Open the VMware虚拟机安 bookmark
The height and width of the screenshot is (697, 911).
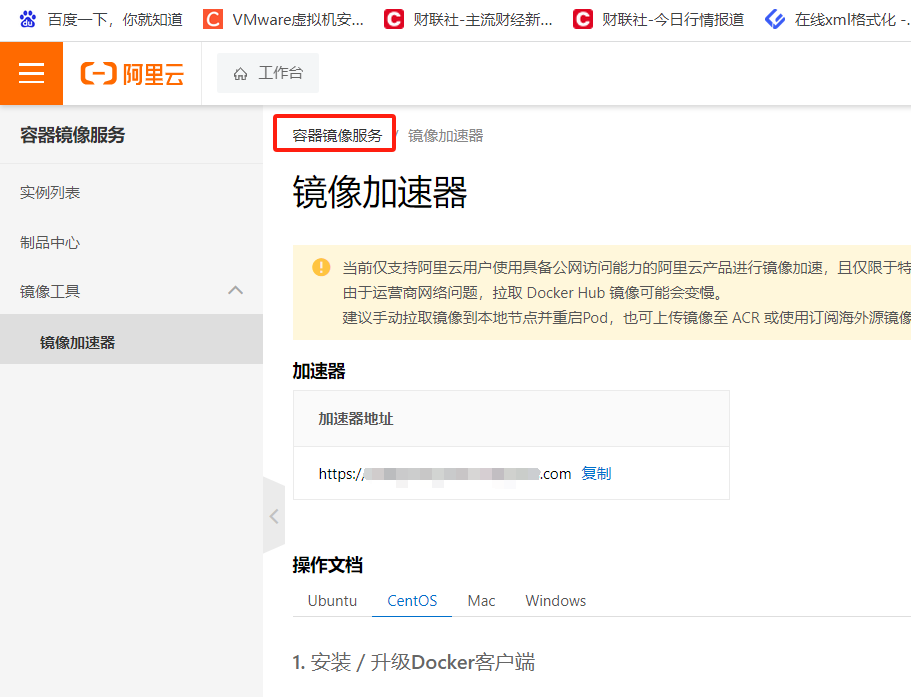[284, 20]
